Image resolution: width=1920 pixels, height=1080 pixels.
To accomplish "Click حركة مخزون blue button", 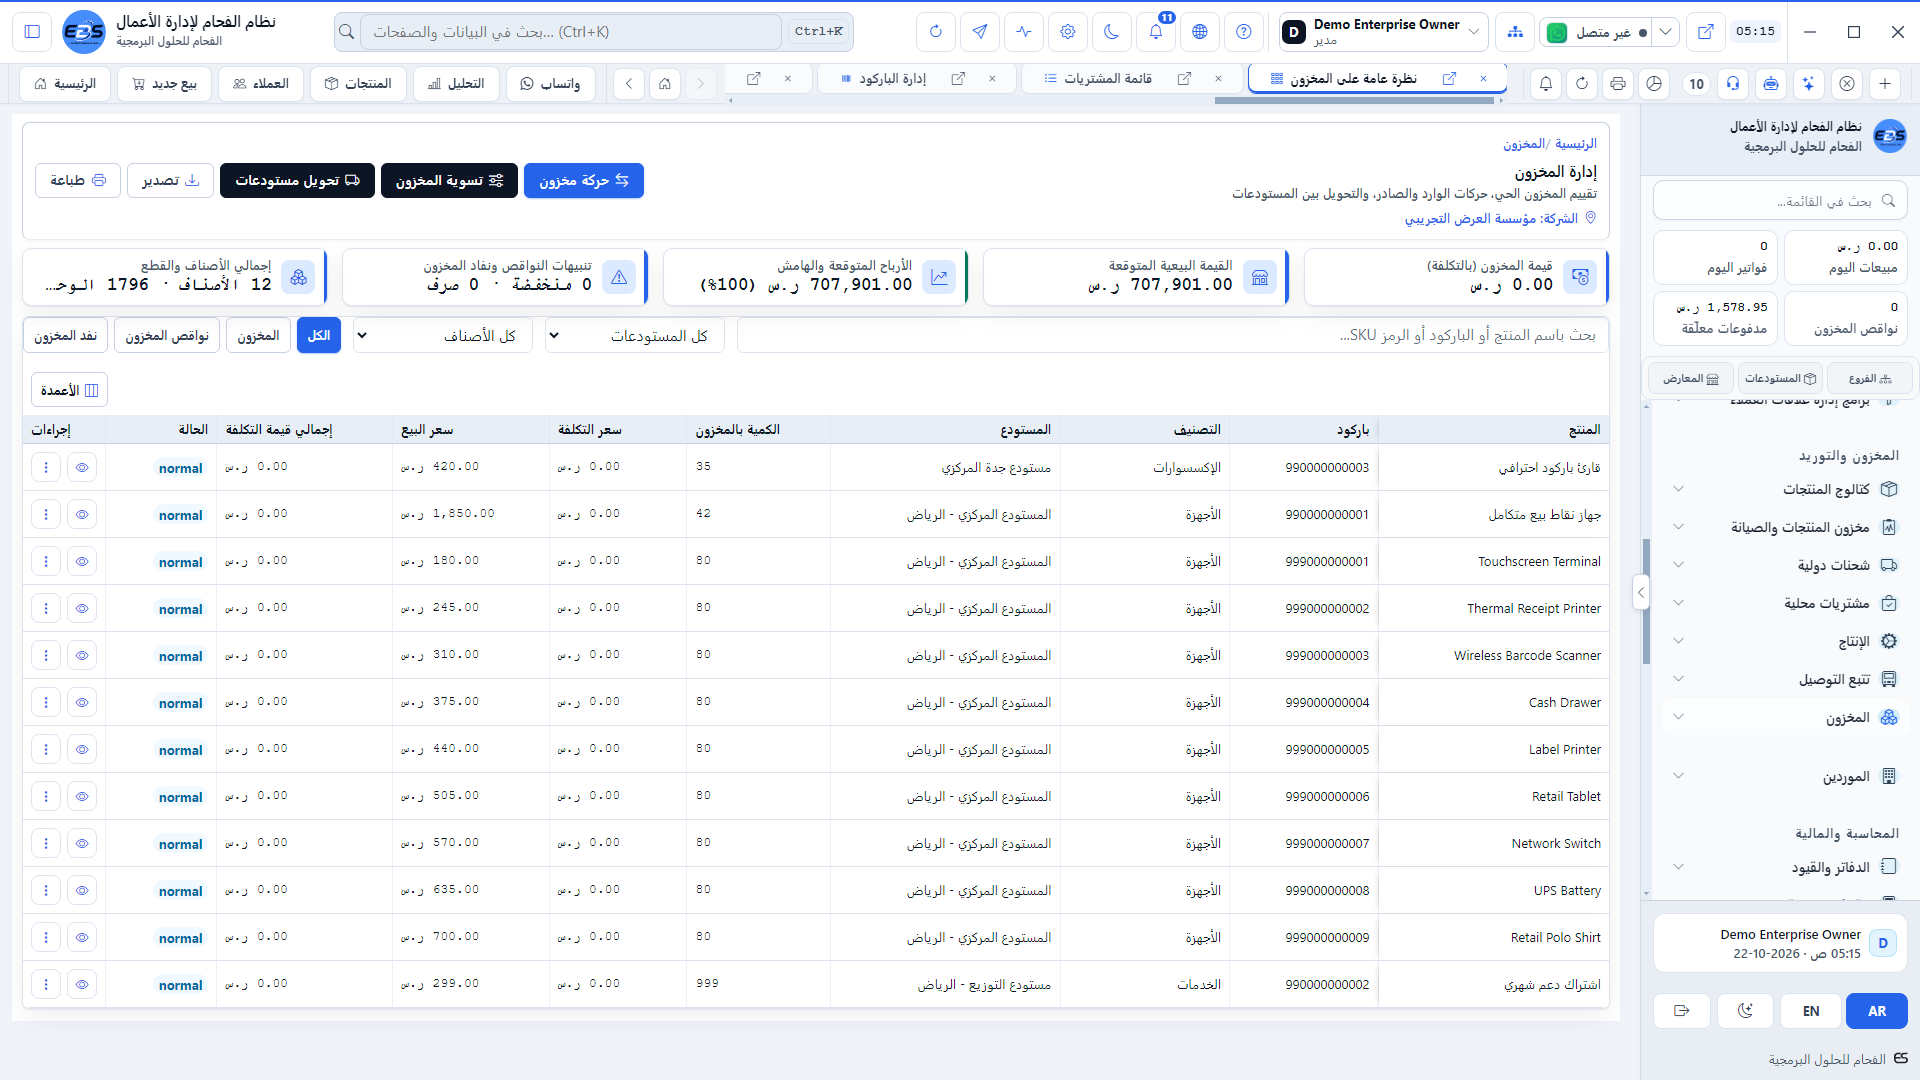I will 584,181.
